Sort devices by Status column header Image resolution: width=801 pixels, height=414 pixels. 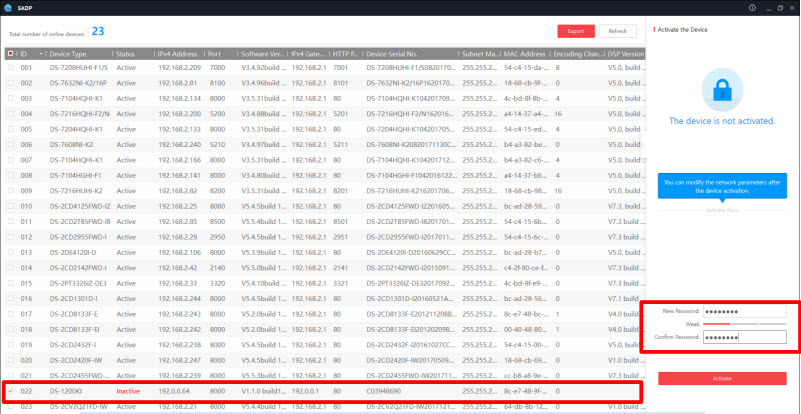(x=126, y=53)
